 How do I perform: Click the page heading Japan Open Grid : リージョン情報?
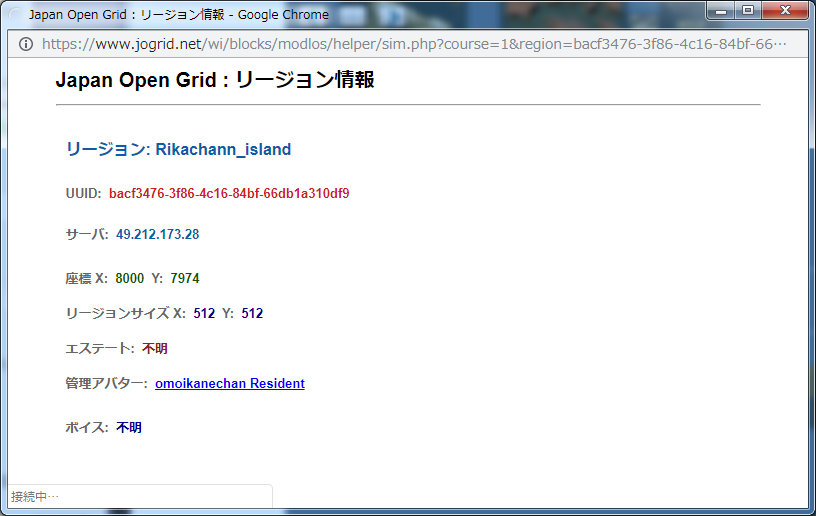[x=215, y=80]
